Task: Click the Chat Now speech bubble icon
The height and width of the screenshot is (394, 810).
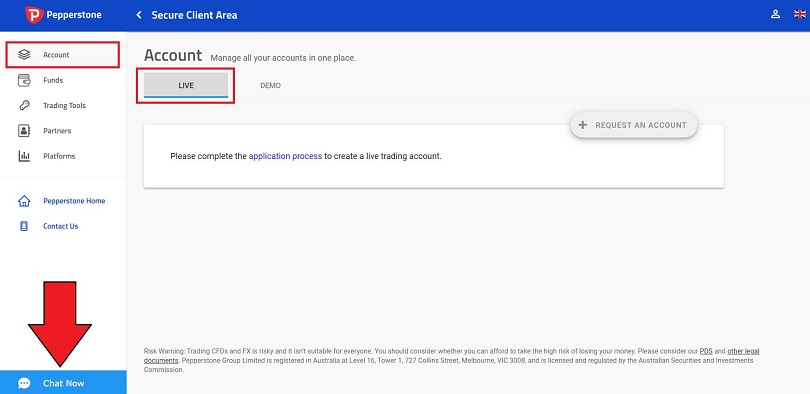Action: 24,383
